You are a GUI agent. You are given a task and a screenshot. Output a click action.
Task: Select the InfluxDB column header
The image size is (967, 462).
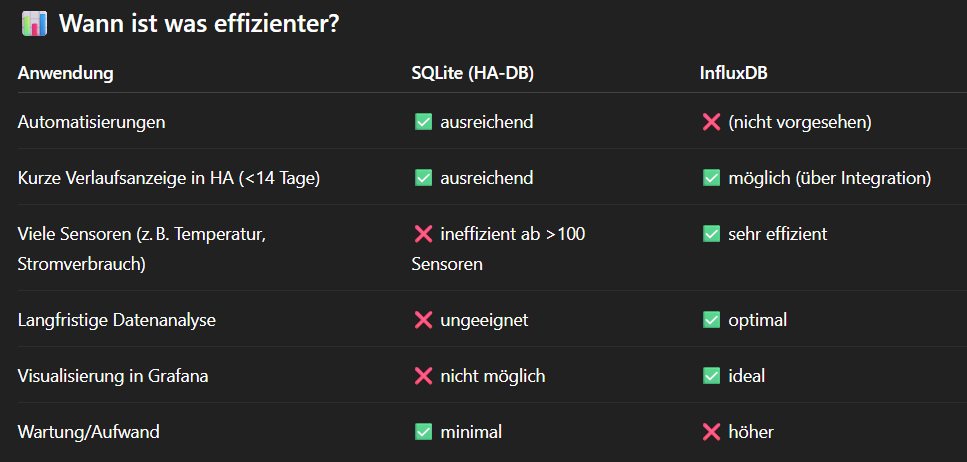733,73
